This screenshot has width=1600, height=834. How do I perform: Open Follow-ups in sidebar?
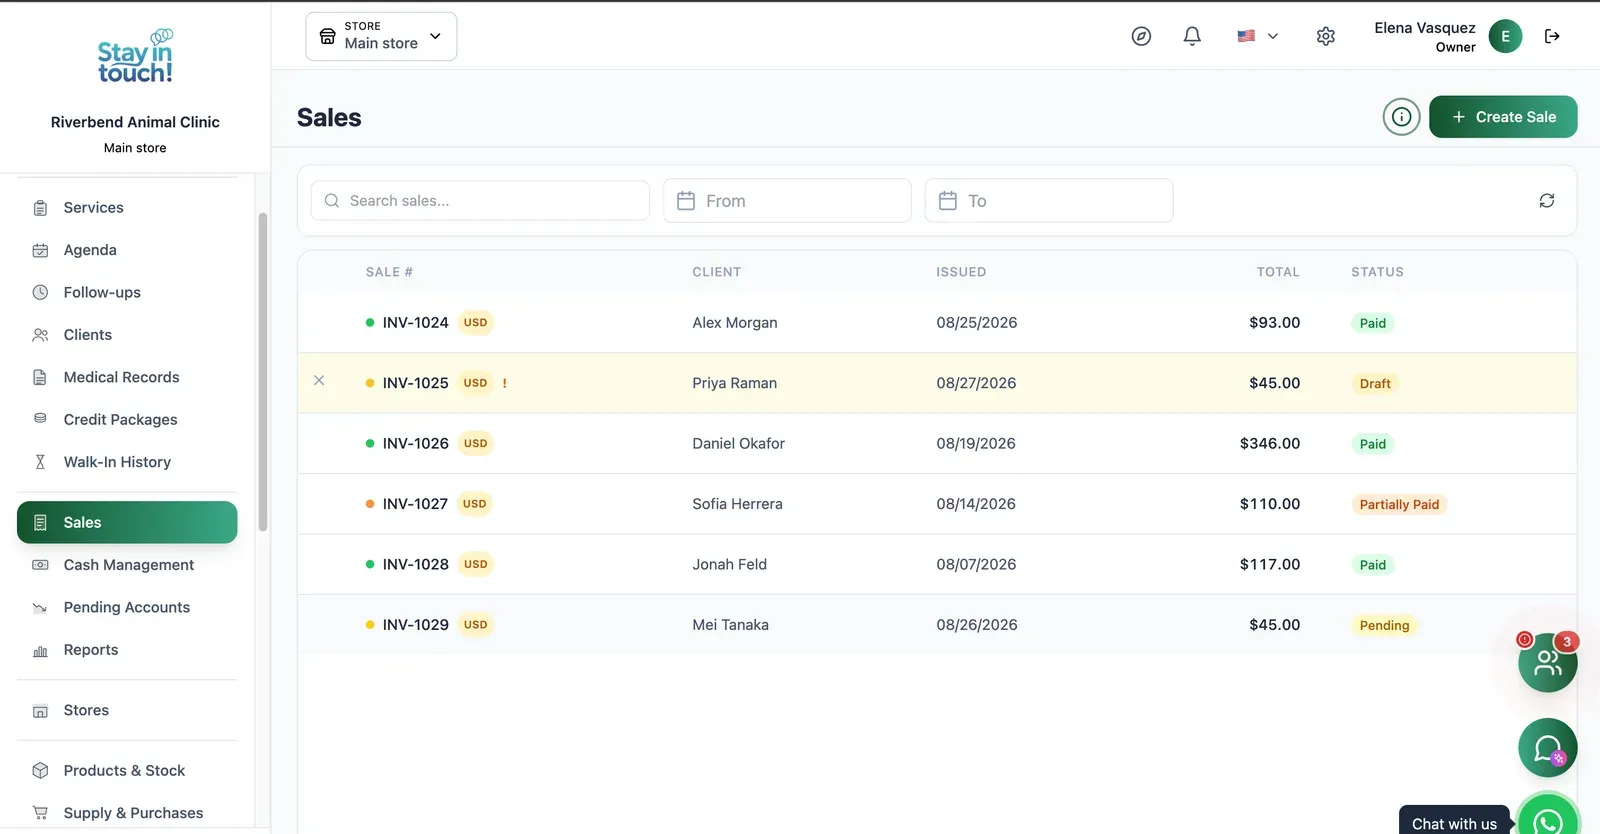tap(127, 292)
